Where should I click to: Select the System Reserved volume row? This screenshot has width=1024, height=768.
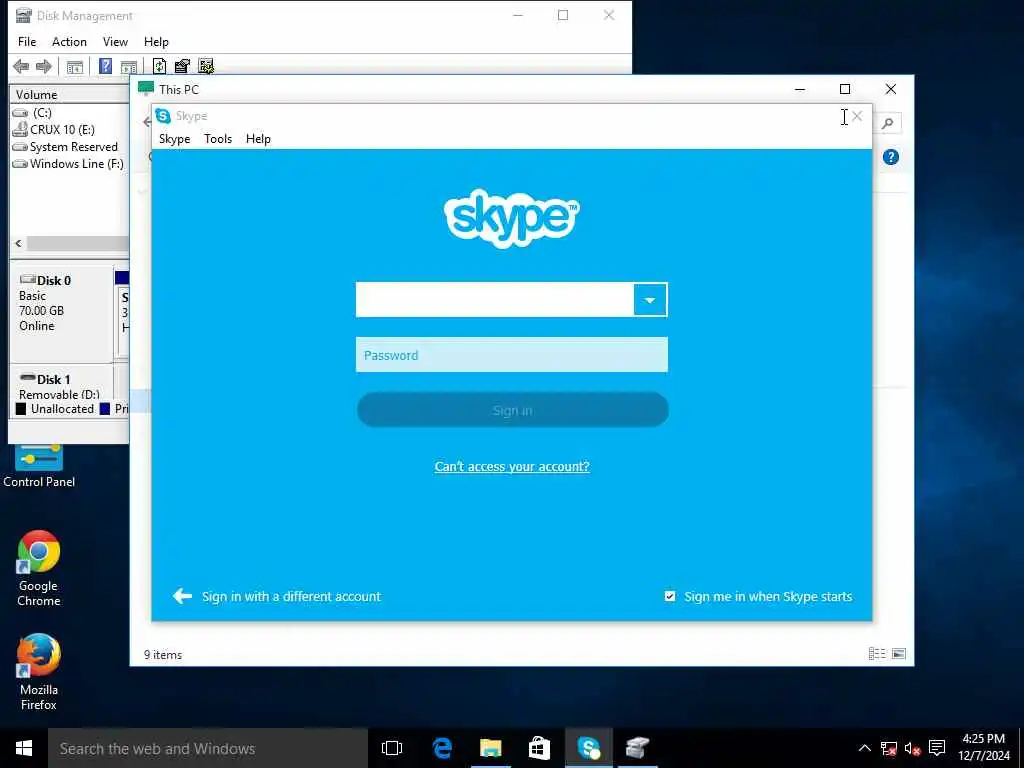point(69,147)
